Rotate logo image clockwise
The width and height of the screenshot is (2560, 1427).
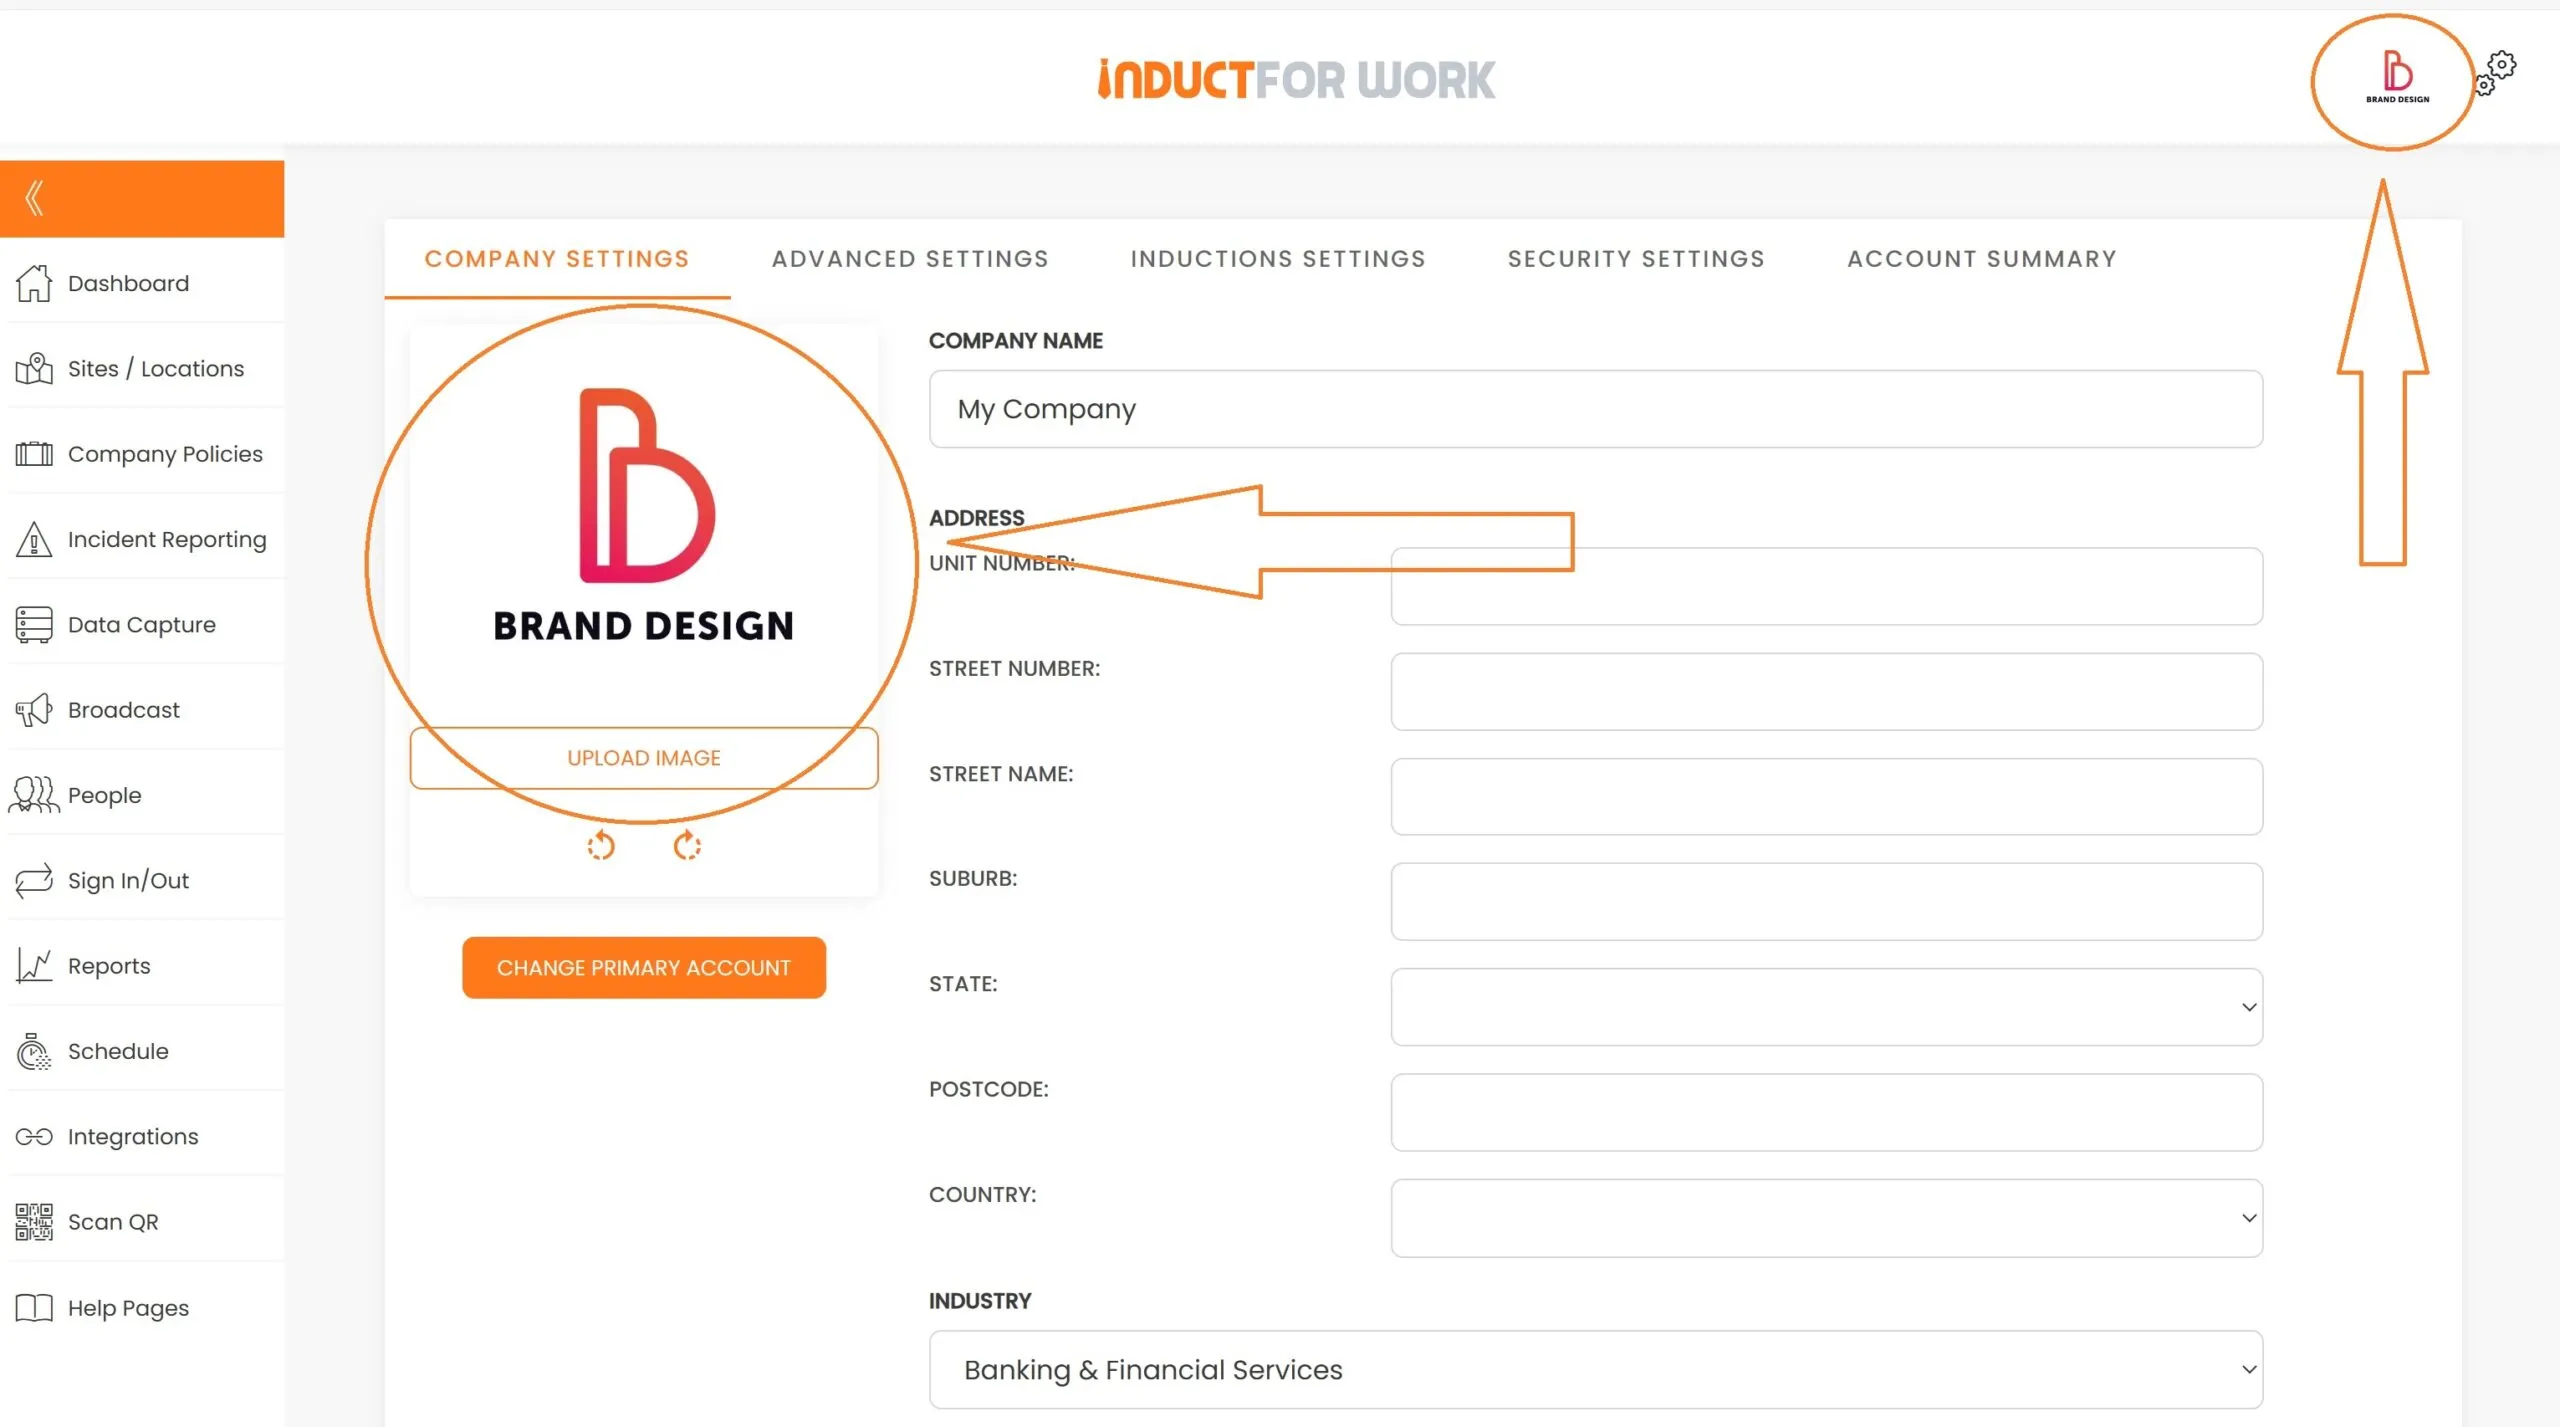coord(687,846)
